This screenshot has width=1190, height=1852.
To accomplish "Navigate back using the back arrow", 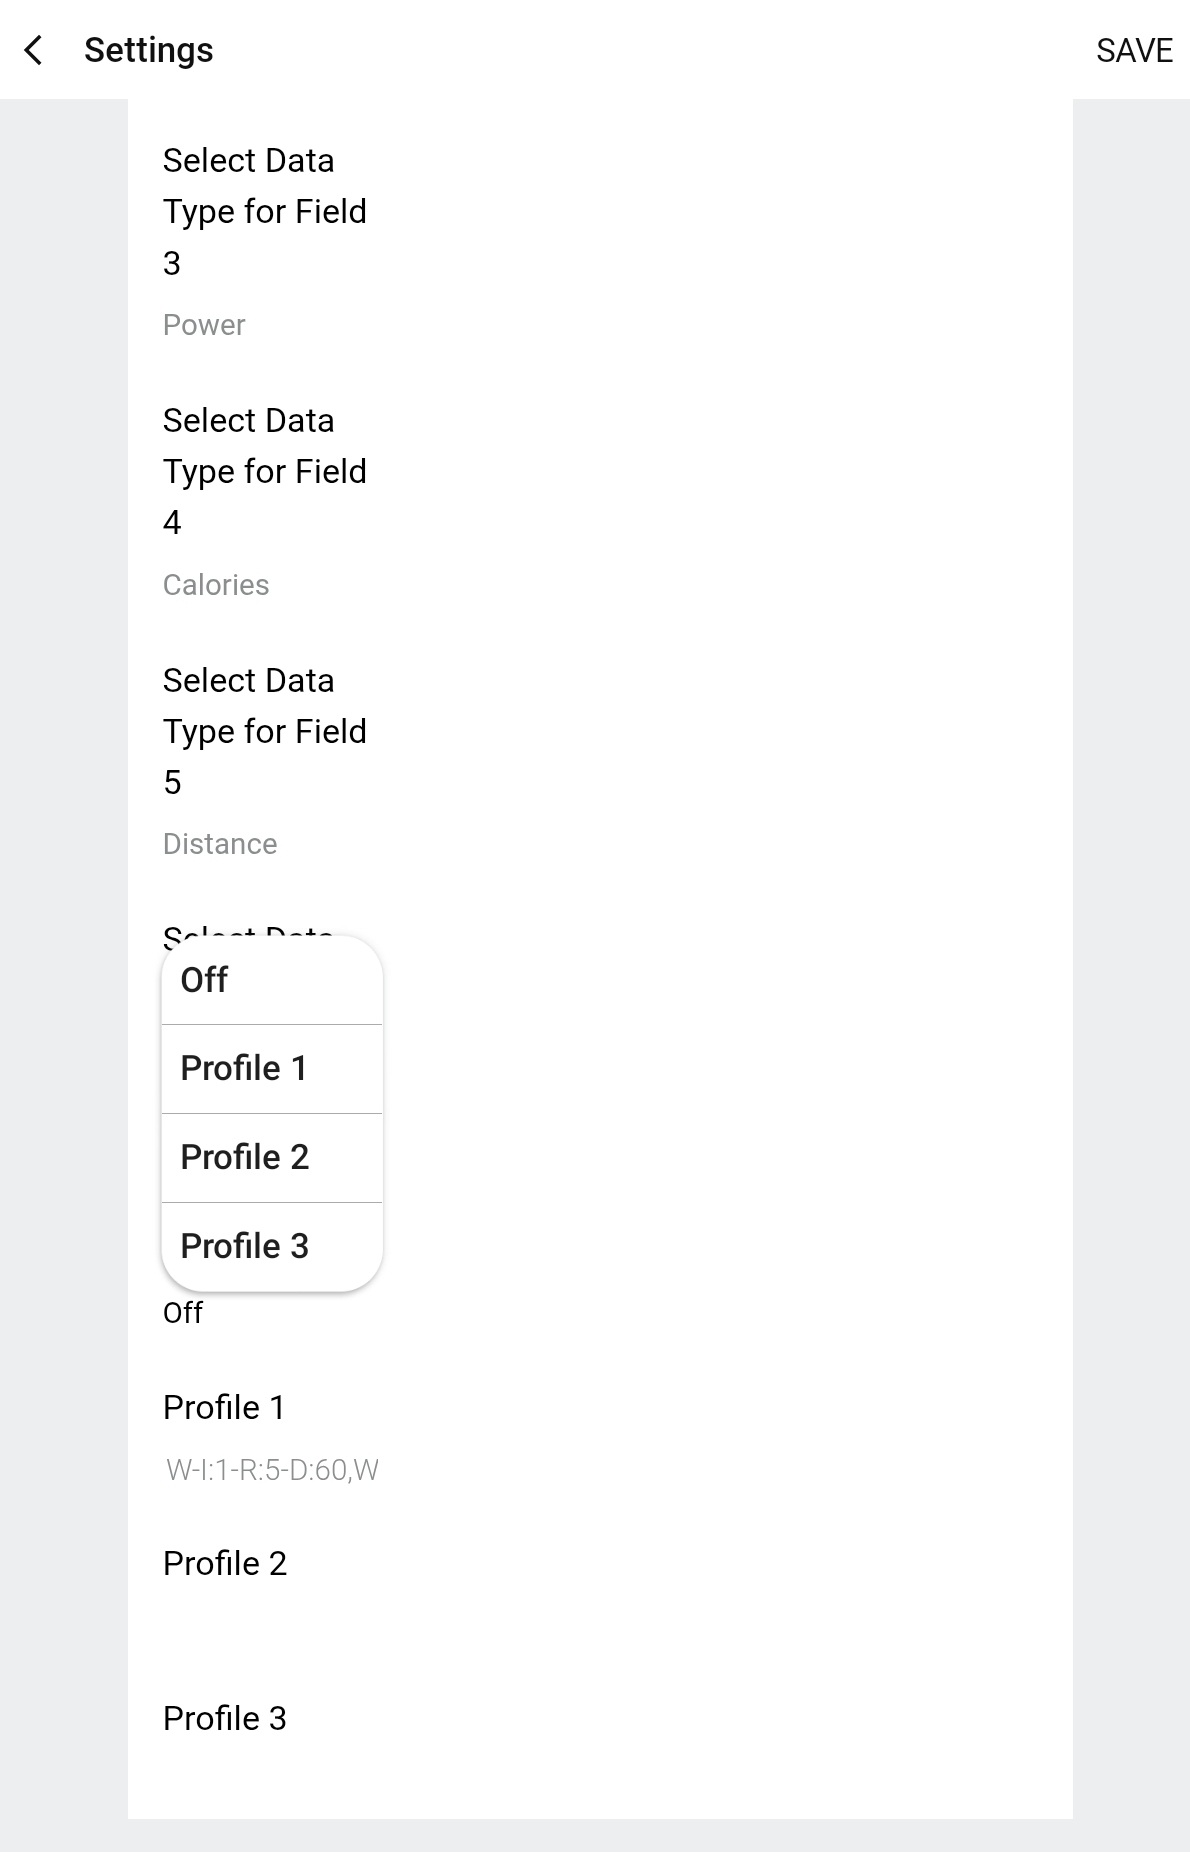I will [34, 50].
